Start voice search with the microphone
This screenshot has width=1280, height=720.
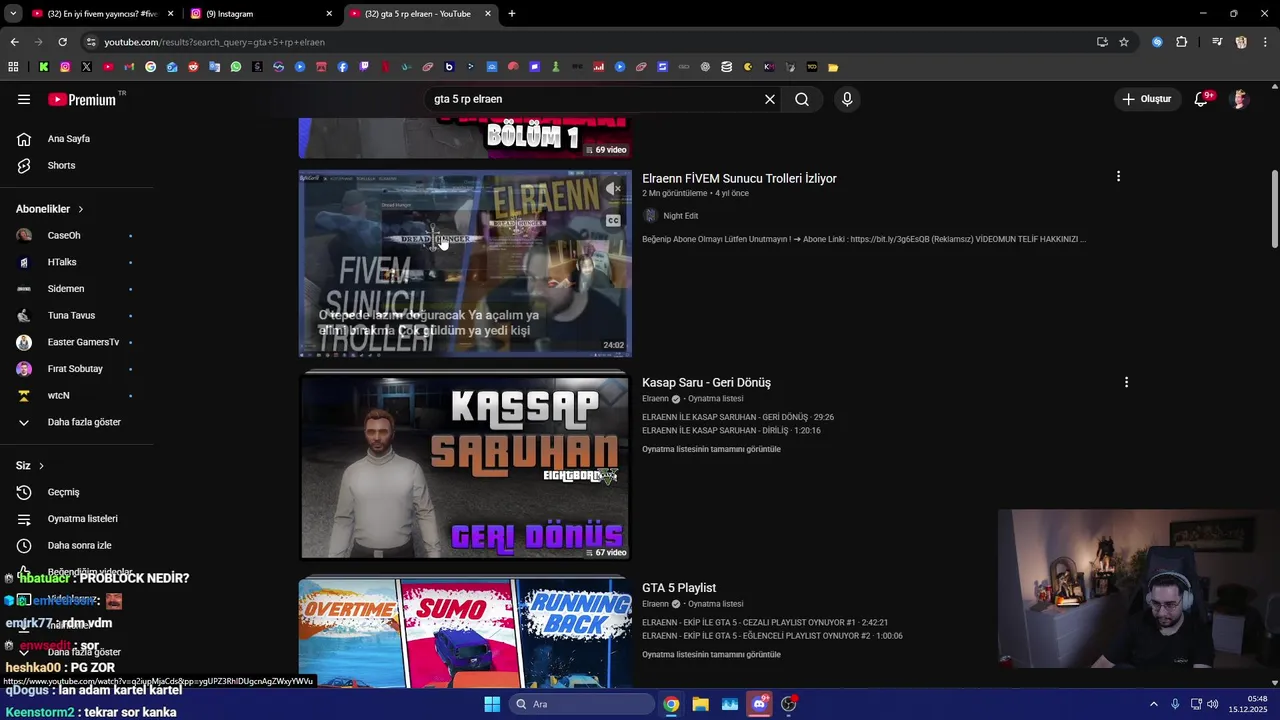tap(847, 99)
